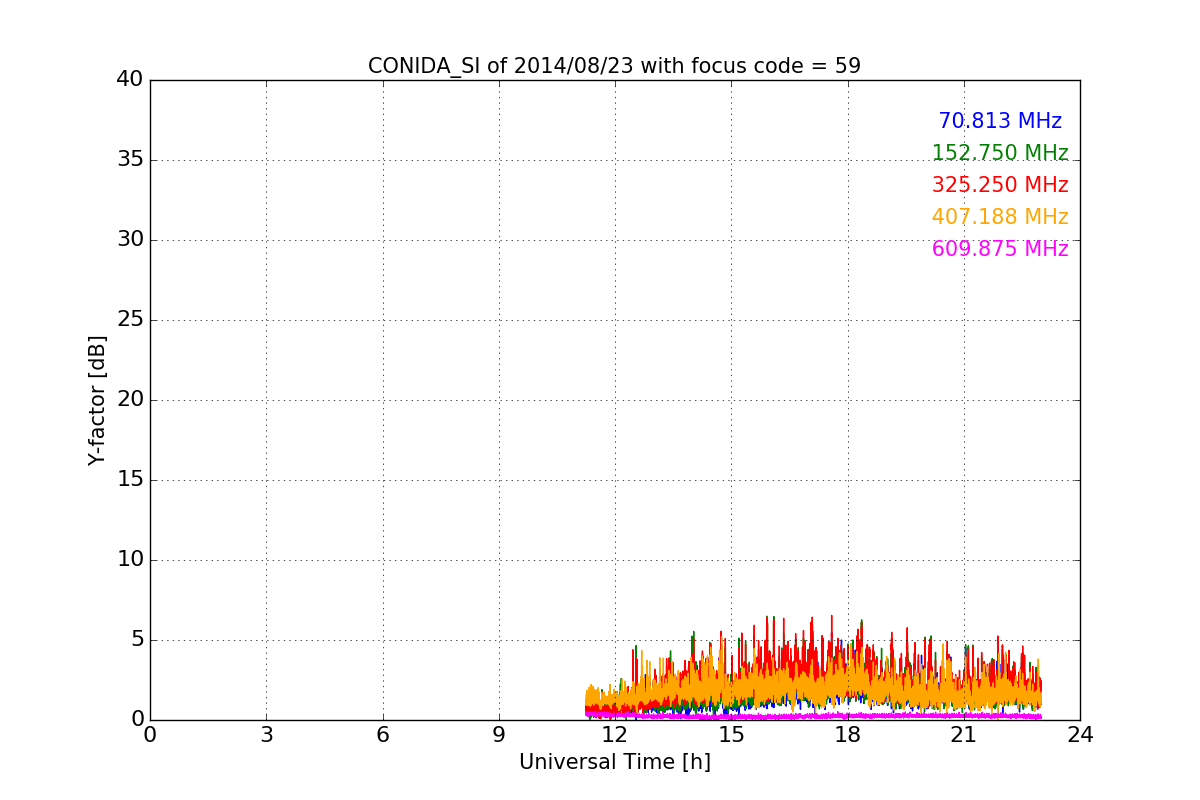Select the '152.750 MHz' legend label
The image size is (1200, 800).
[1000, 153]
